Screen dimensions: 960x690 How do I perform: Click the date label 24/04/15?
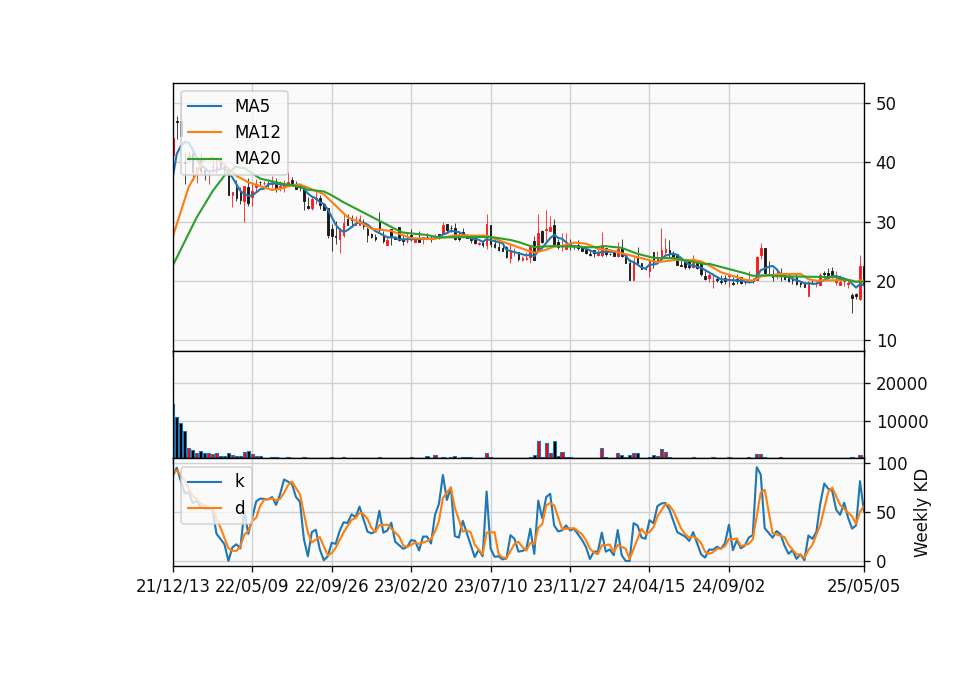coord(648,586)
